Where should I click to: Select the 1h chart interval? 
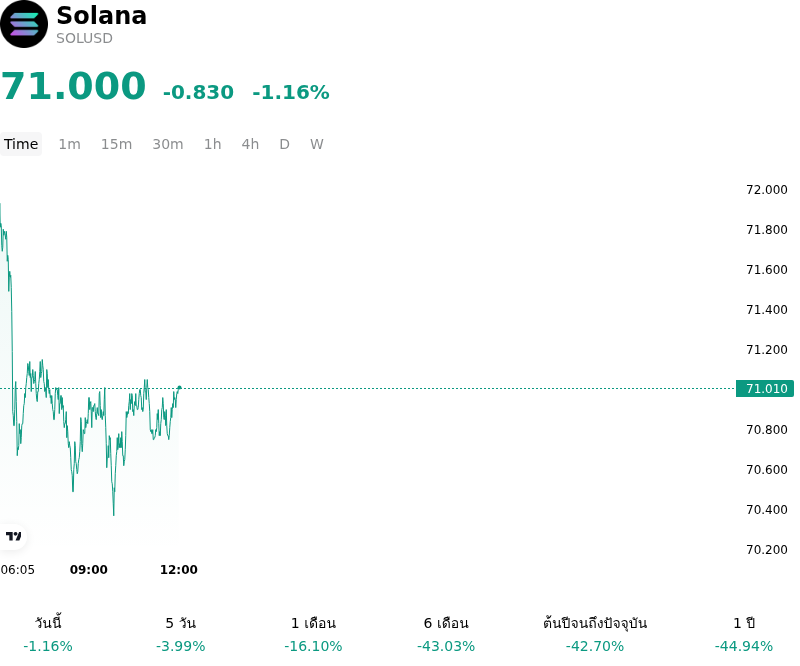pyautogui.click(x=213, y=144)
